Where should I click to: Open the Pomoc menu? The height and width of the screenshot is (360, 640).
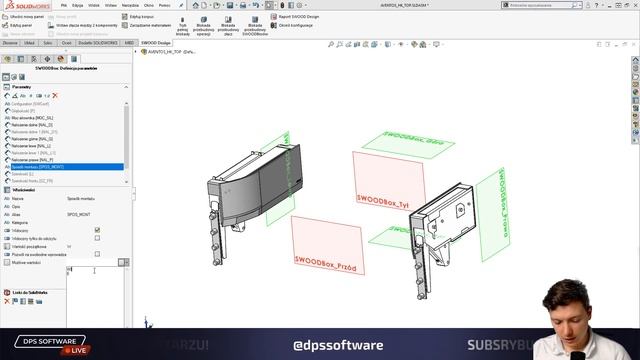pyautogui.click(x=164, y=5)
